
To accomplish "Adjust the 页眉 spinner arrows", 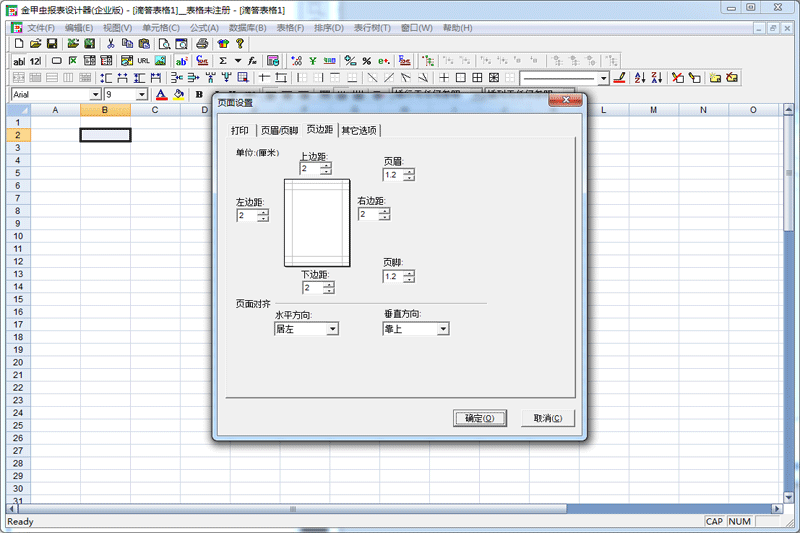I will pyautogui.click(x=409, y=175).
